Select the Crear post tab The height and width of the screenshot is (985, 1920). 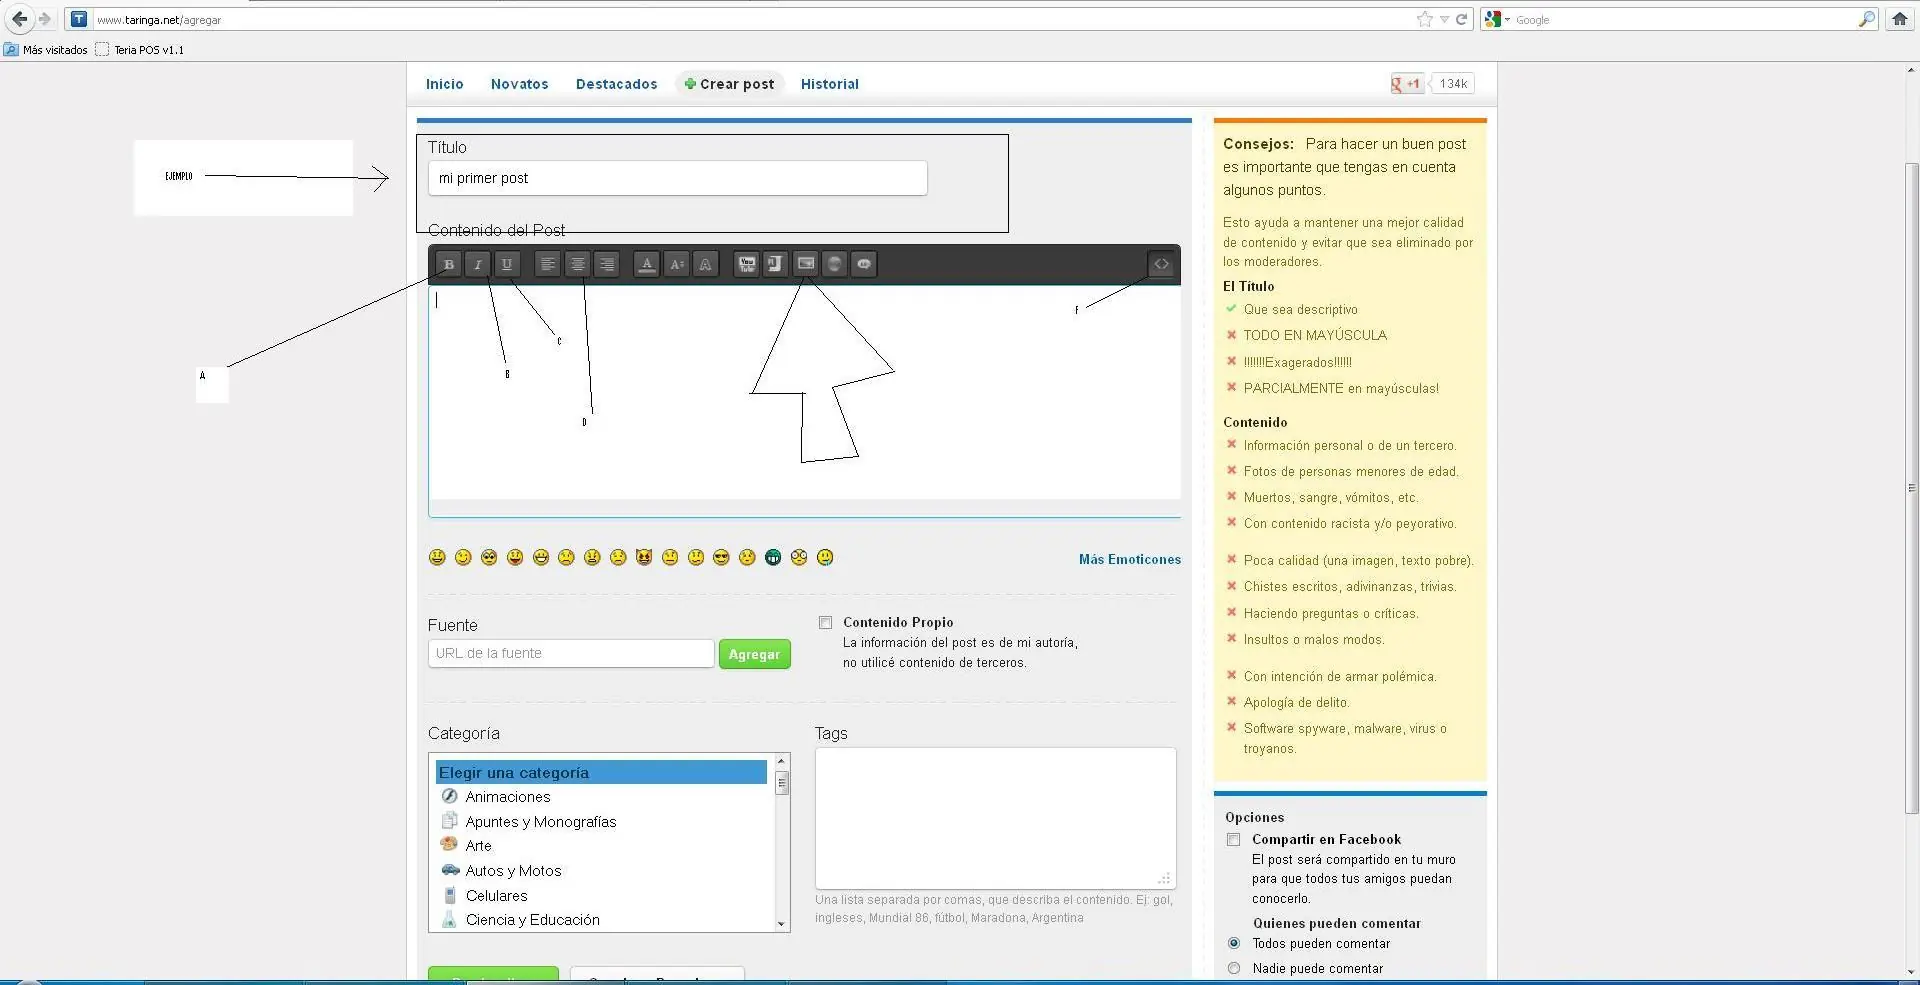(729, 84)
